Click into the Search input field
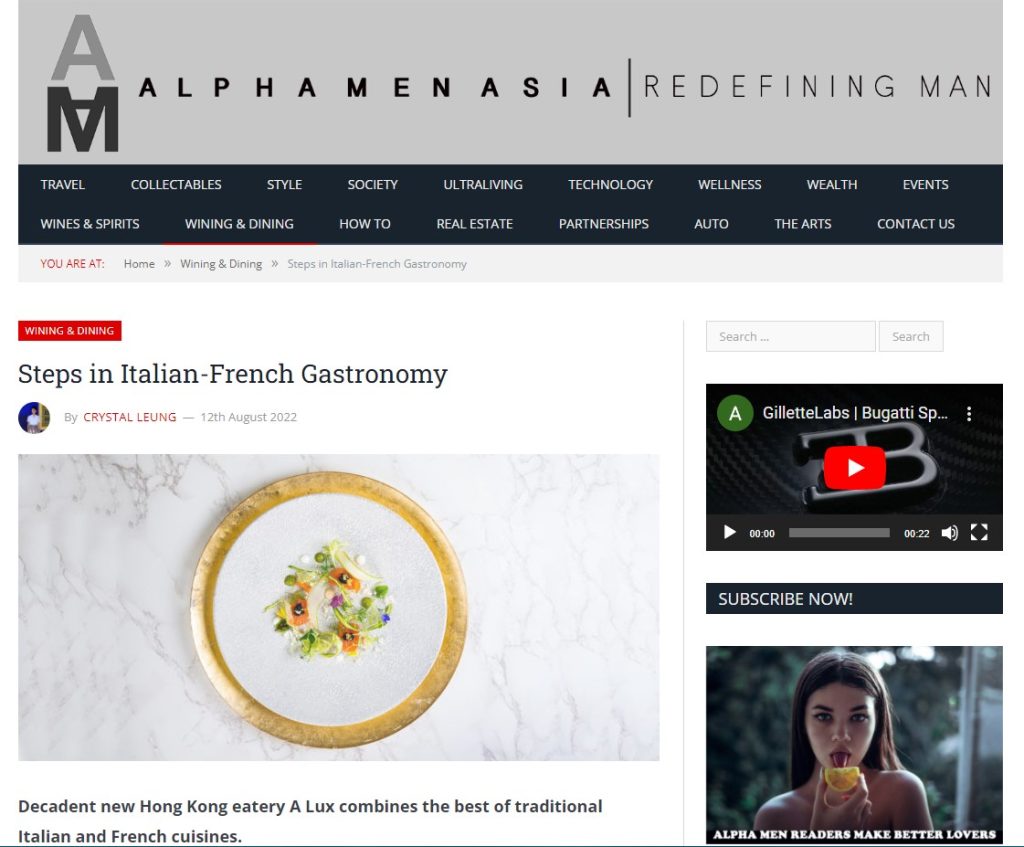This screenshot has width=1024, height=847. (x=790, y=336)
